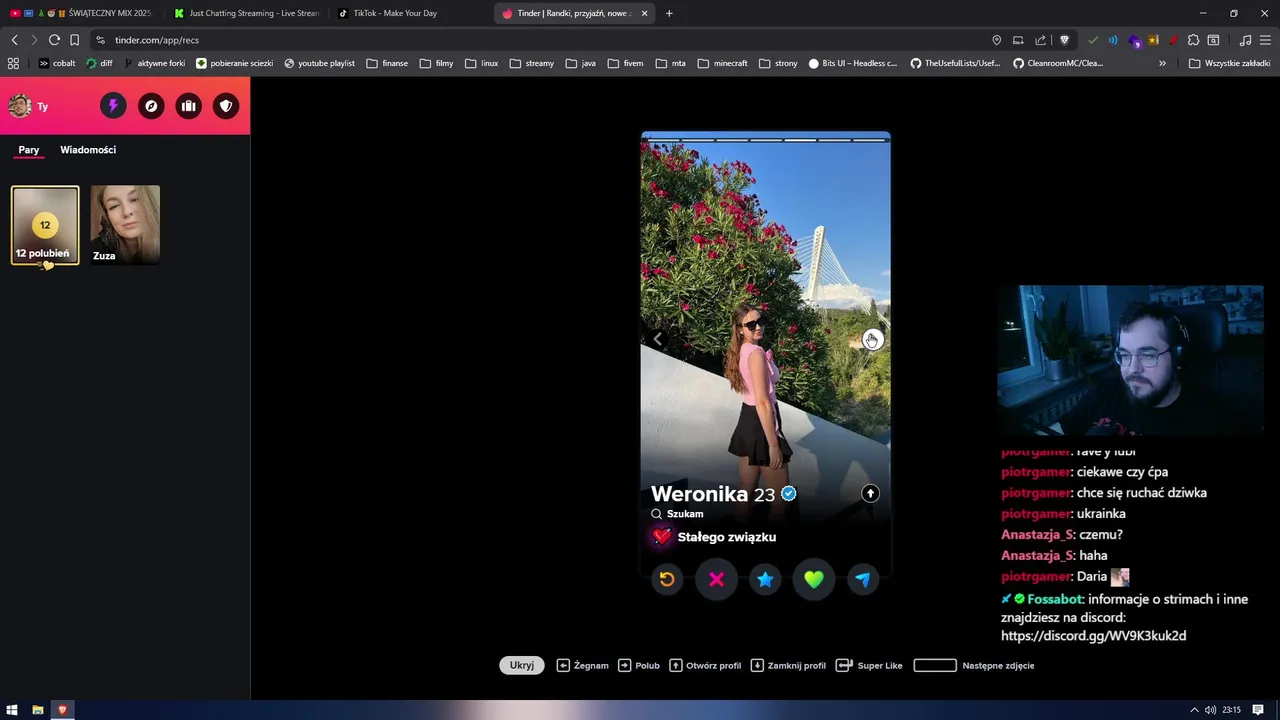Open the 12 polubień likes card

(x=45, y=226)
